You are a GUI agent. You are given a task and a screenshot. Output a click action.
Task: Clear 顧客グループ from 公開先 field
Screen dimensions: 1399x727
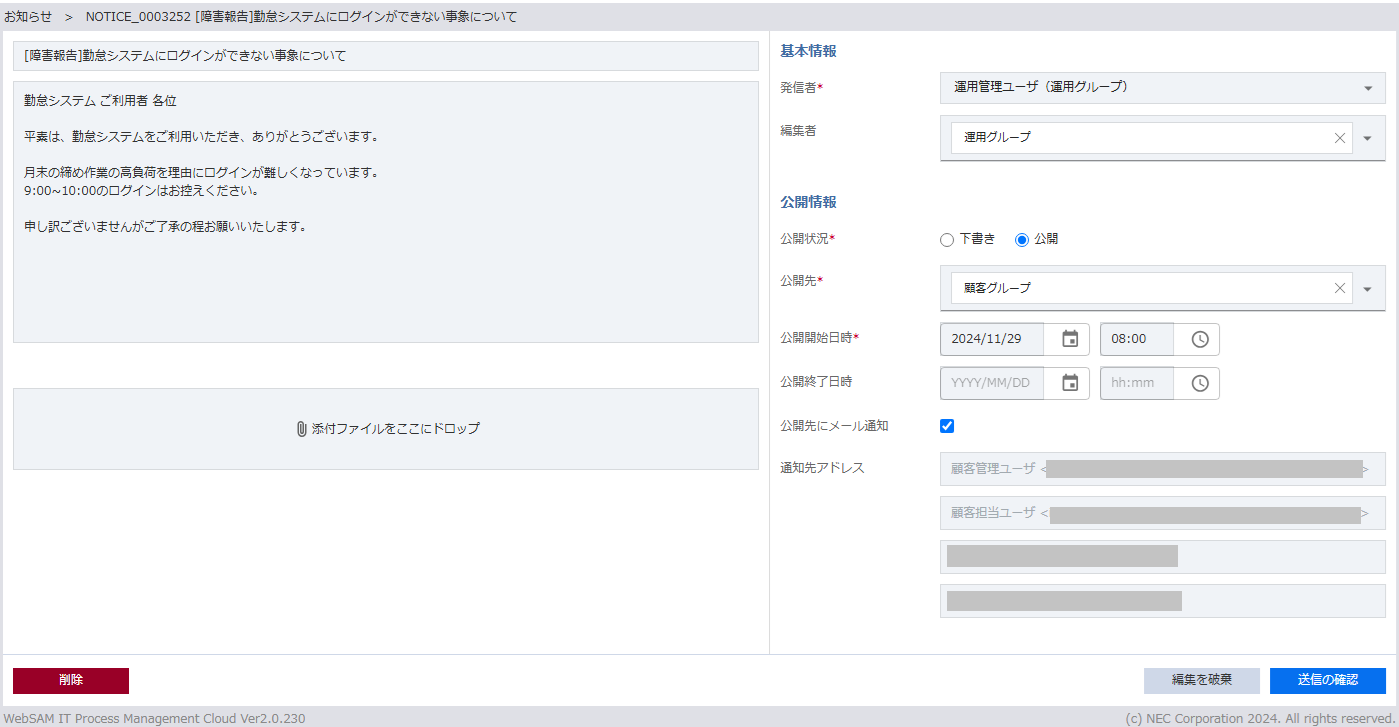click(1339, 288)
